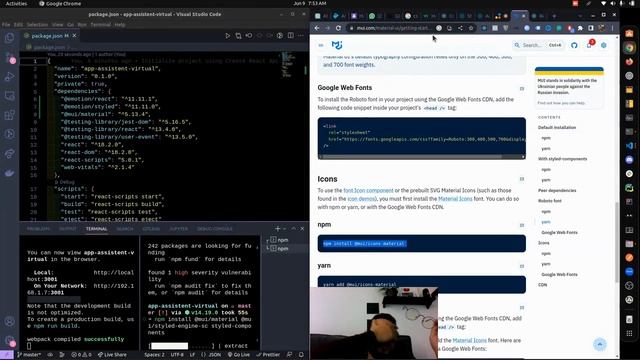Image resolution: width=640 pixels, height=360 pixels.
Task: Switch to the Debug Console panel tab
Action: point(215,229)
